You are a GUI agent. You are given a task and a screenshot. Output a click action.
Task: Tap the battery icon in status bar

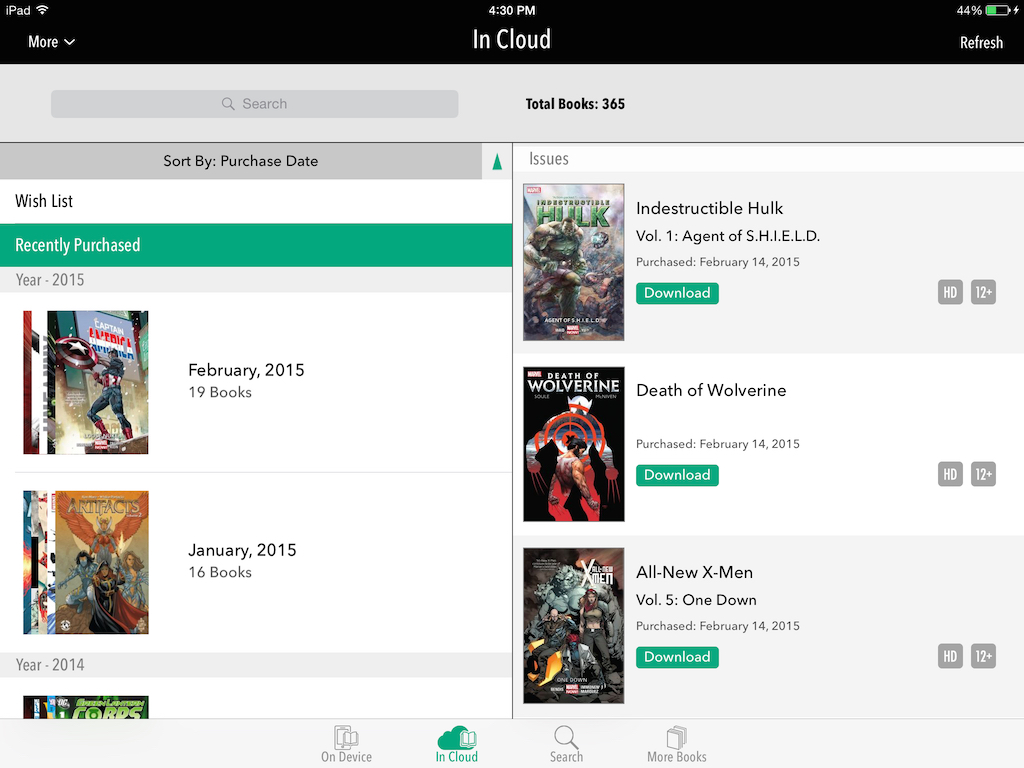click(x=998, y=10)
